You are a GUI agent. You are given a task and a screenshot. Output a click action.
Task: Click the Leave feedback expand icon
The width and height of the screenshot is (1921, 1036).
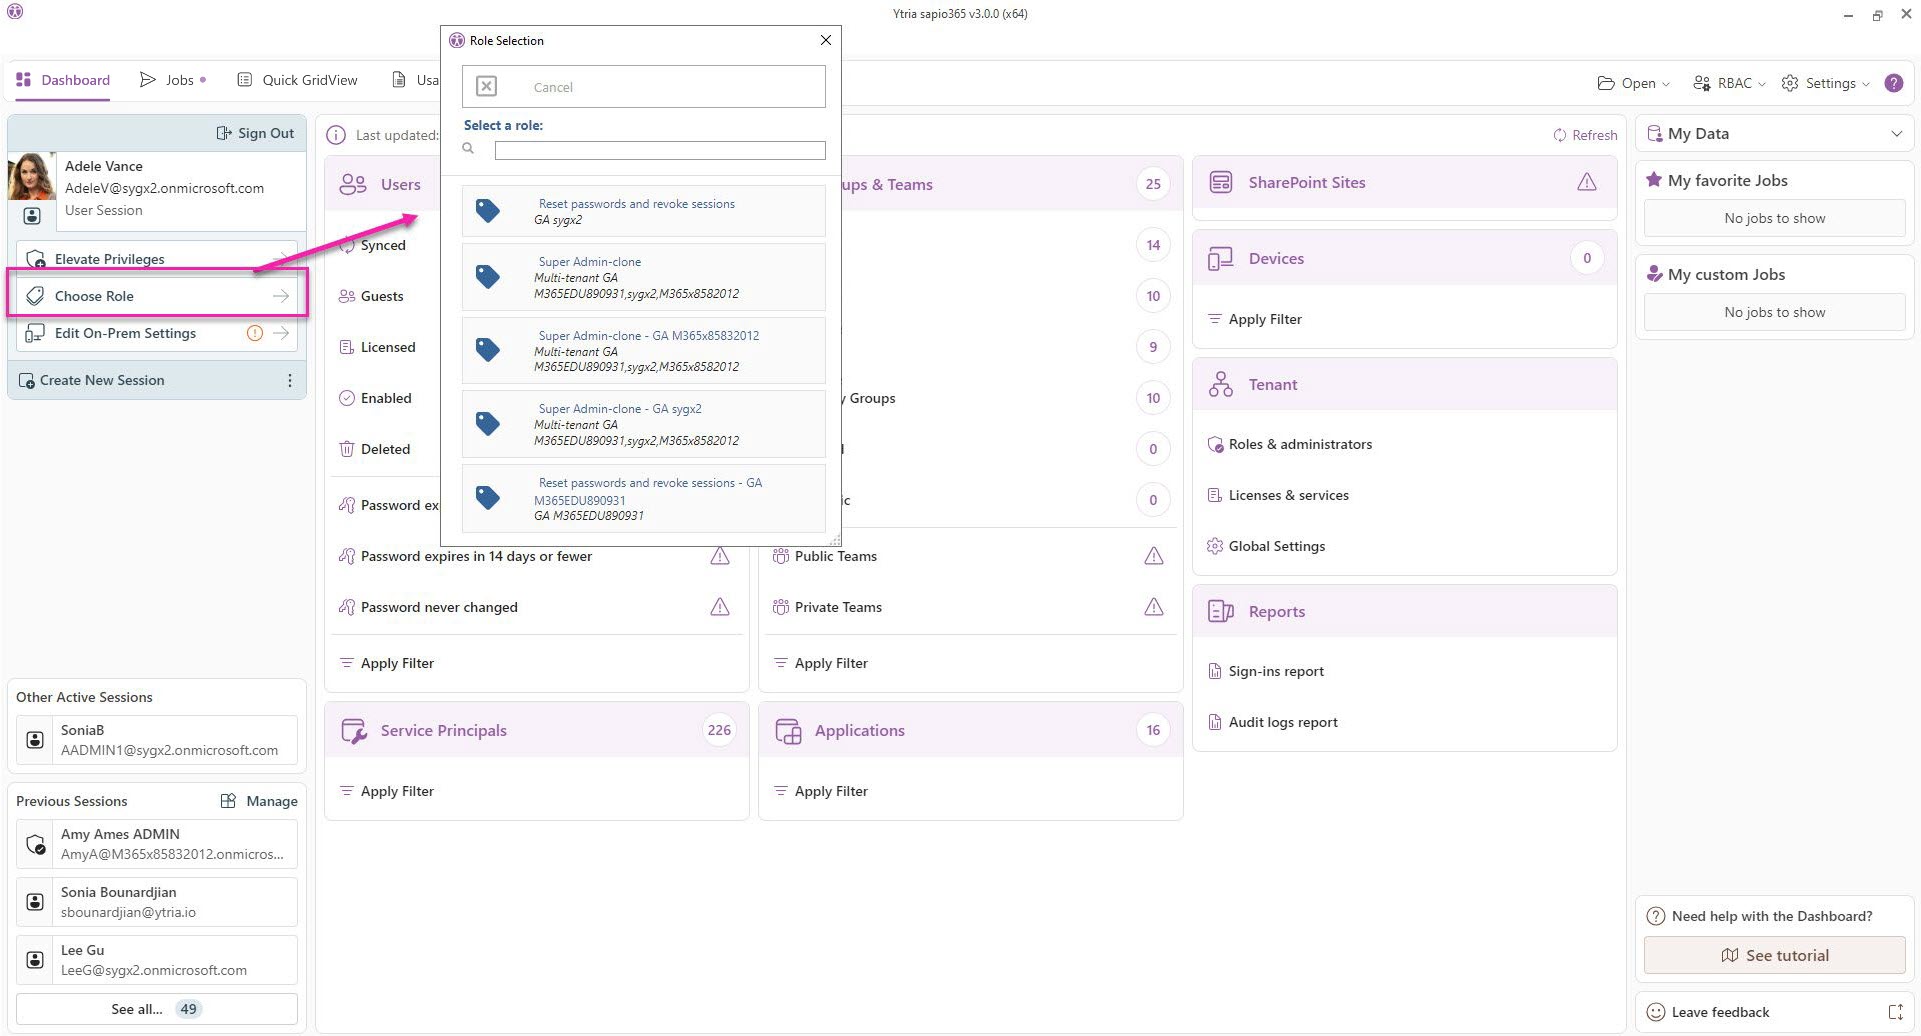click(x=1894, y=1012)
